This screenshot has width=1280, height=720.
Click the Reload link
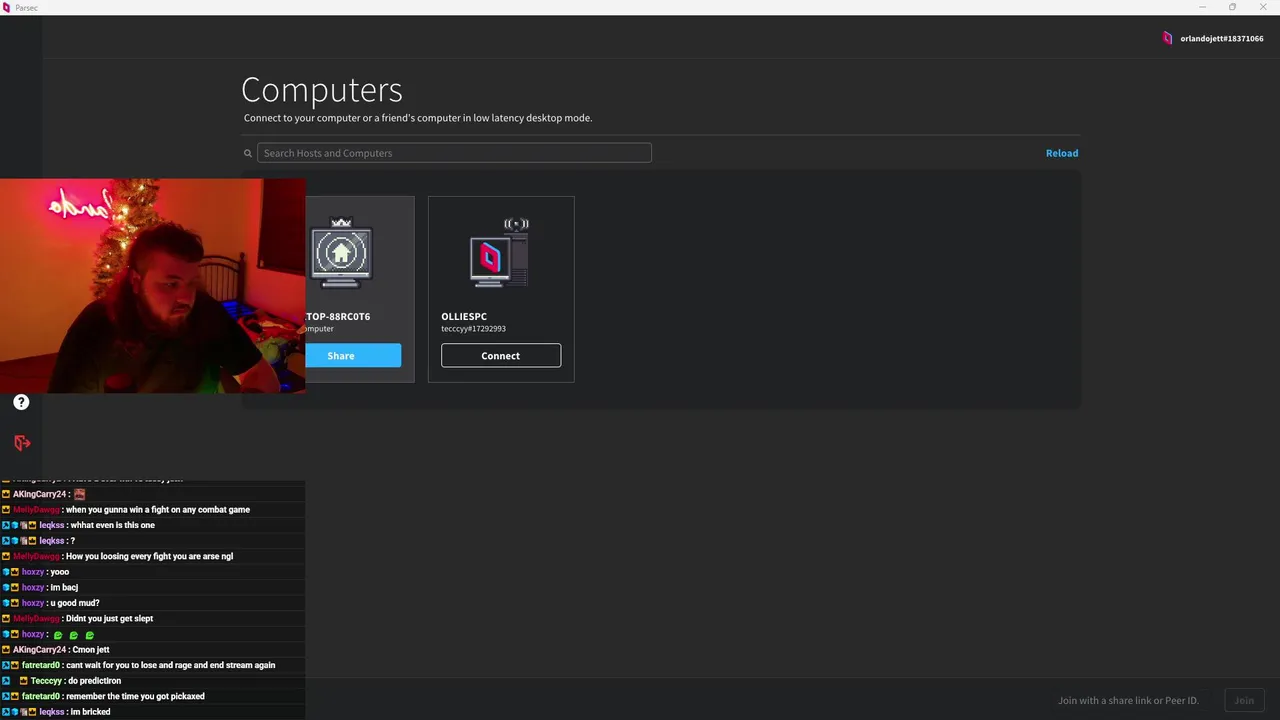[x=1062, y=153]
